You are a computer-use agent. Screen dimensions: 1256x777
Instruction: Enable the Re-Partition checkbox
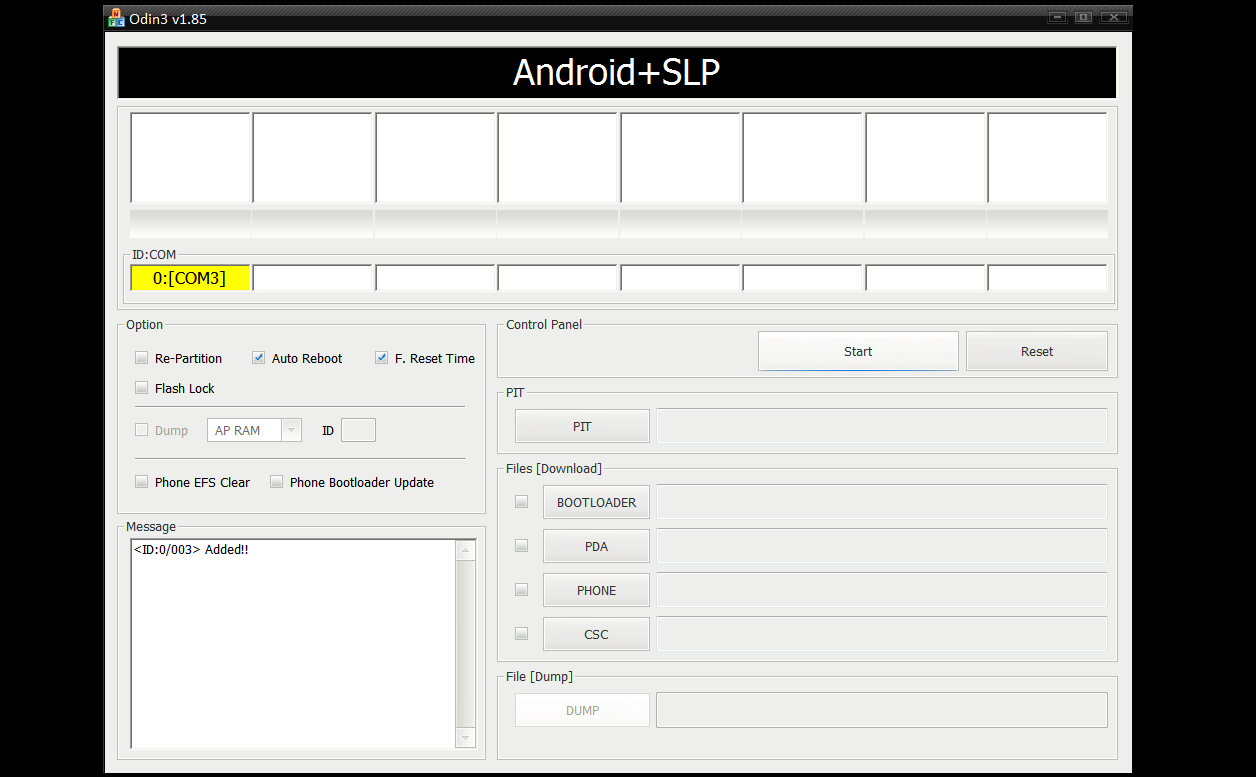coord(141,358)
